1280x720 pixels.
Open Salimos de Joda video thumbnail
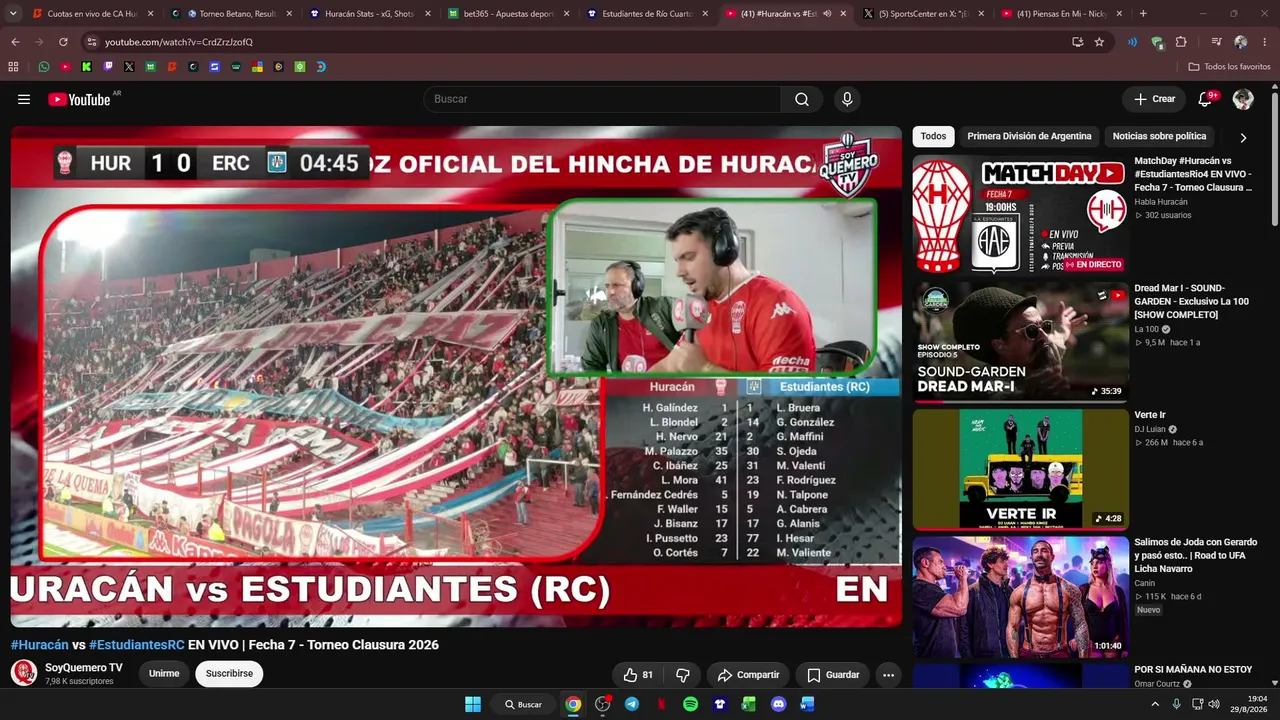click(1020, 596)
